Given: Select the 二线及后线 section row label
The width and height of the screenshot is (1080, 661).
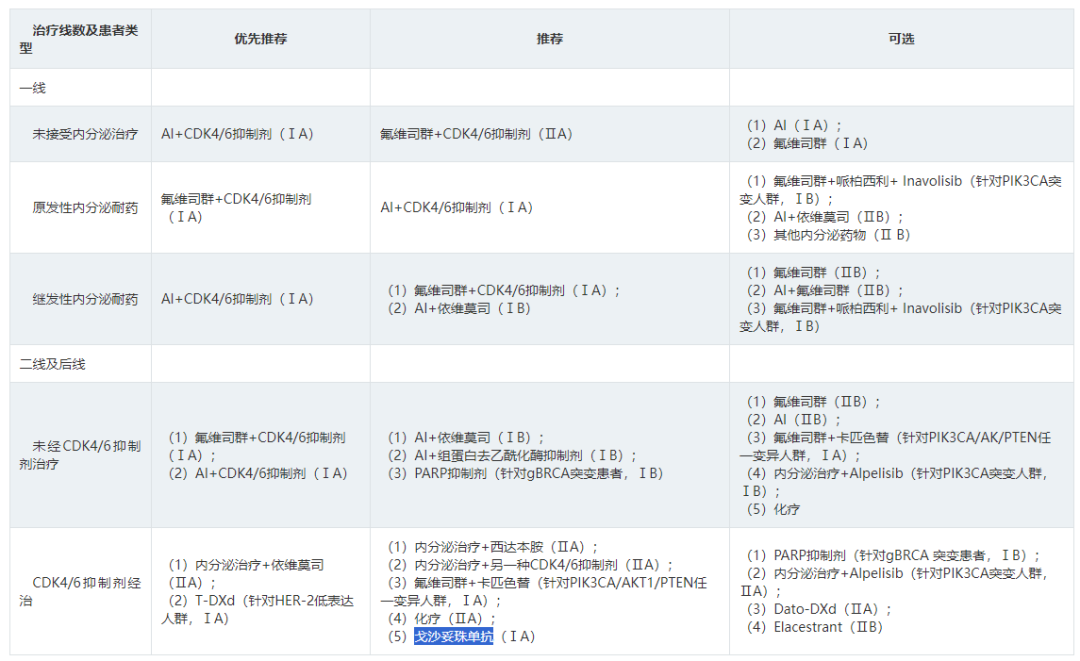Looking at the screenshot, I should coord(52,364).
